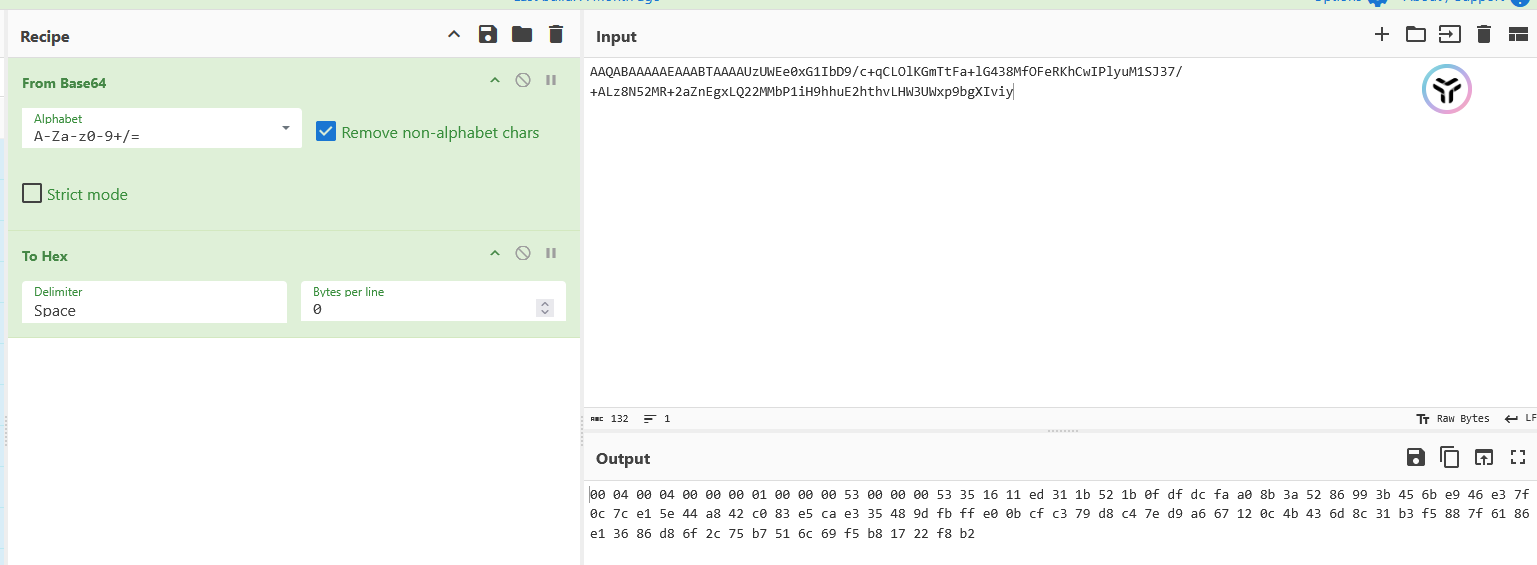Increment the Bytes per line stepper
The image size is (1537, 565).
pyautogui.click(x=545, y=305)
